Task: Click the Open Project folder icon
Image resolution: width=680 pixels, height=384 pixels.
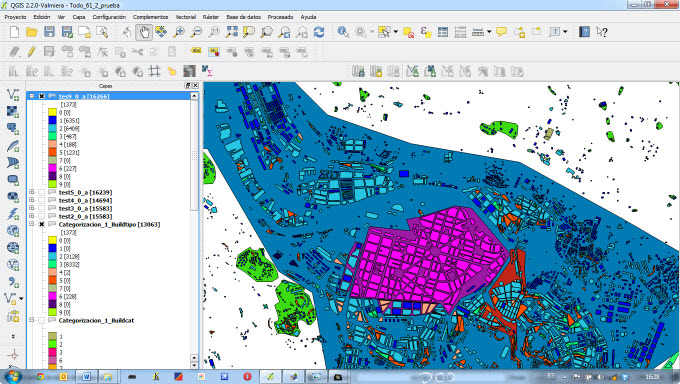Action: point(32,32)
